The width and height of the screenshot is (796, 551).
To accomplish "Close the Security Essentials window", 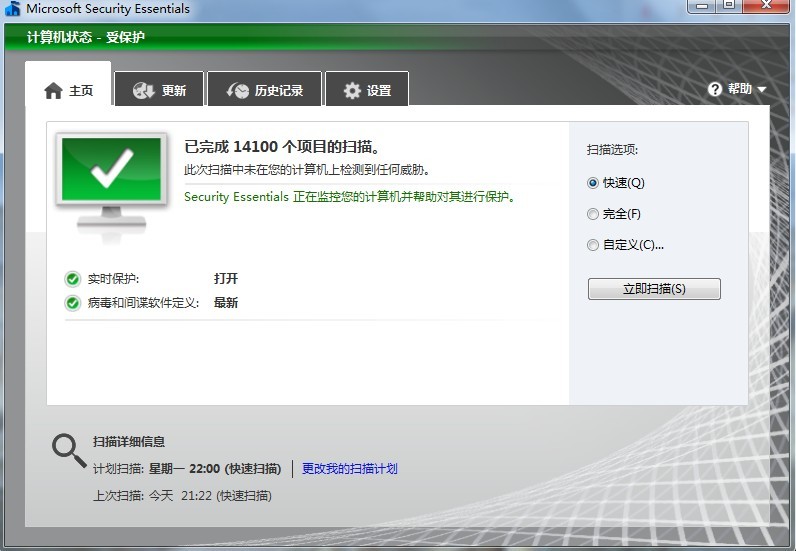I will (x=767, y=6).
